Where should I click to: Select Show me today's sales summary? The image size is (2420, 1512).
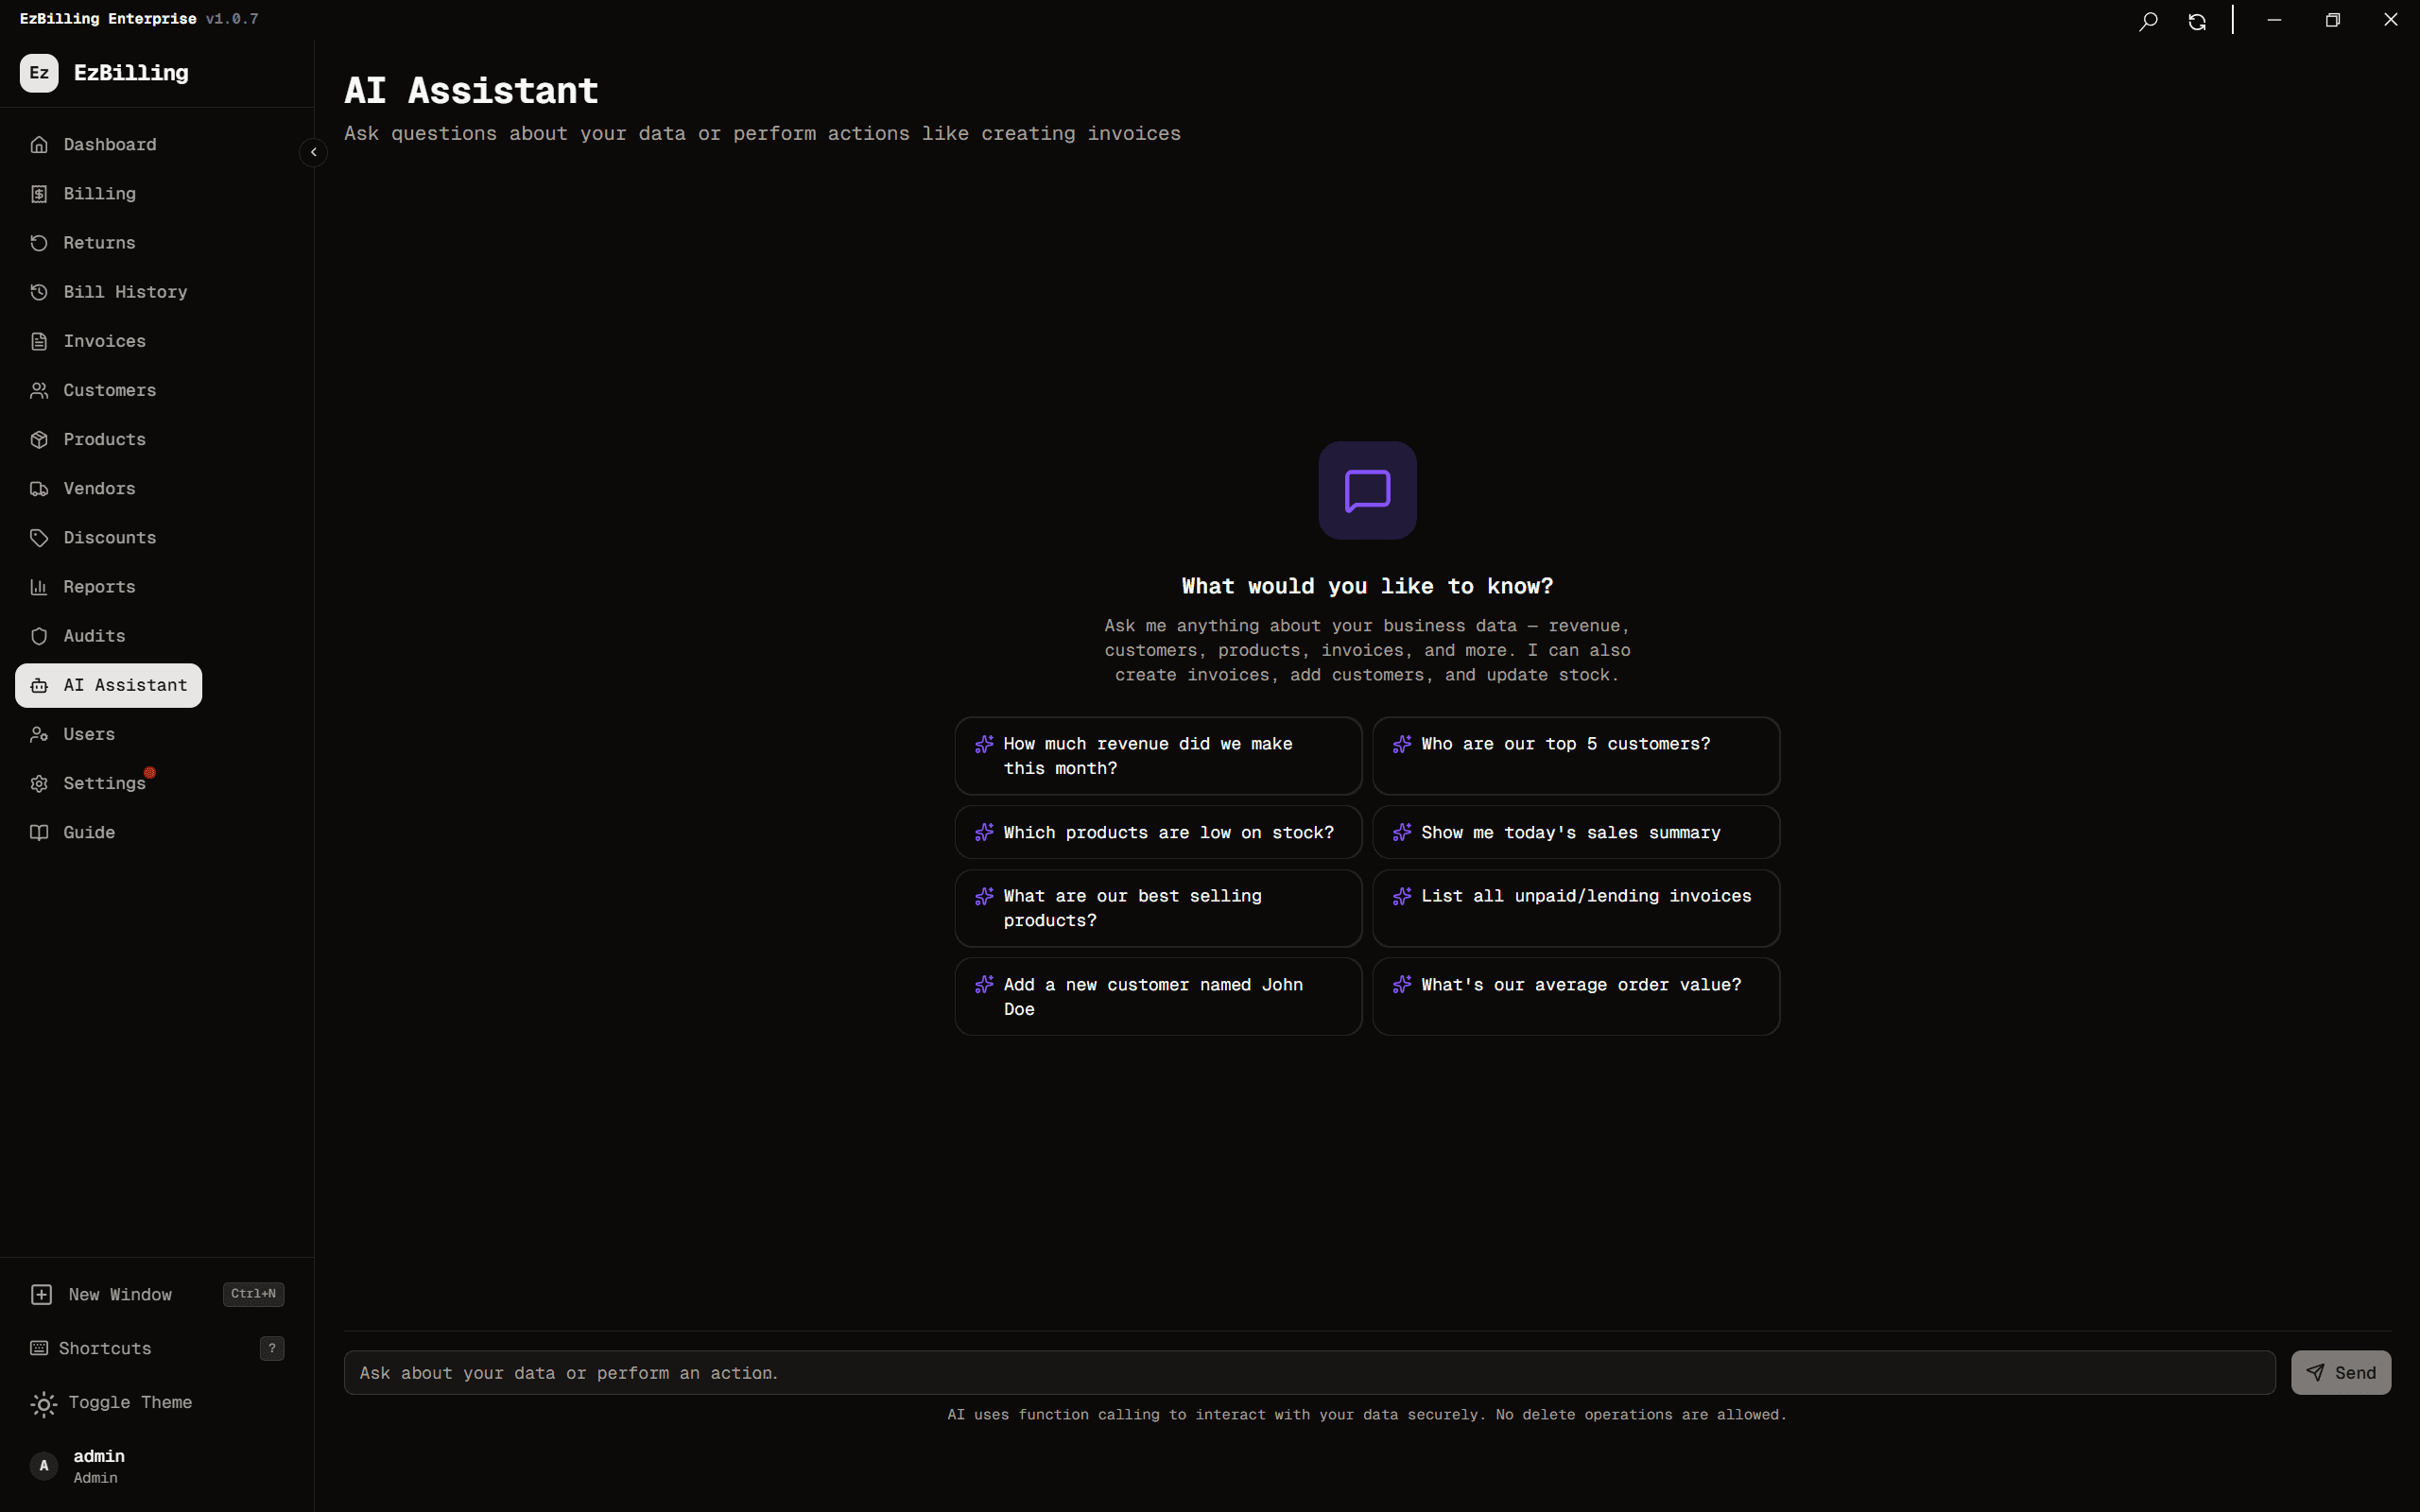(1576, 832)
